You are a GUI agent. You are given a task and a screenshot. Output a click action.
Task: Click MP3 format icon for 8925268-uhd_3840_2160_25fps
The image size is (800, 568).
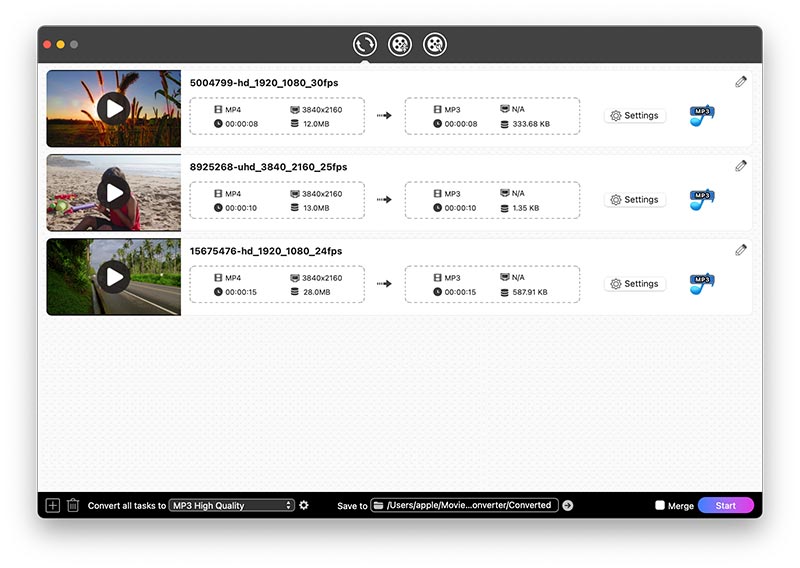tap(702, 200)
